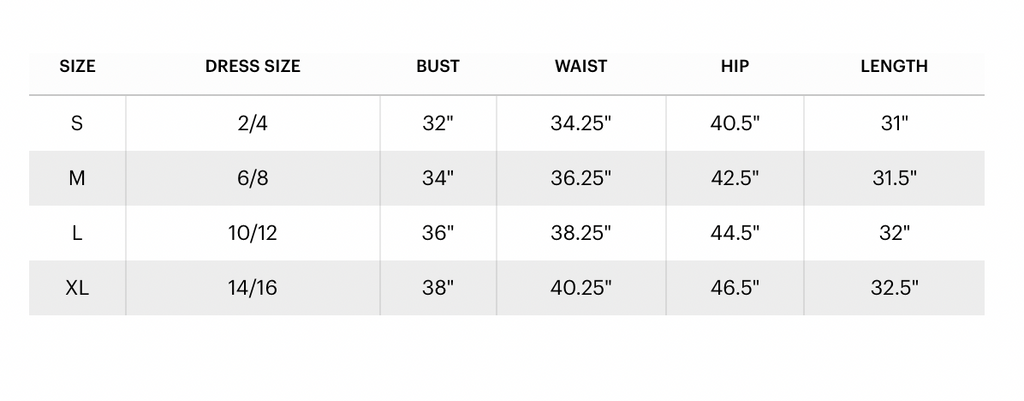This screenshot has height=401, width=1024.
Task: Click the WAIST column header
Action: coord(581,67)
